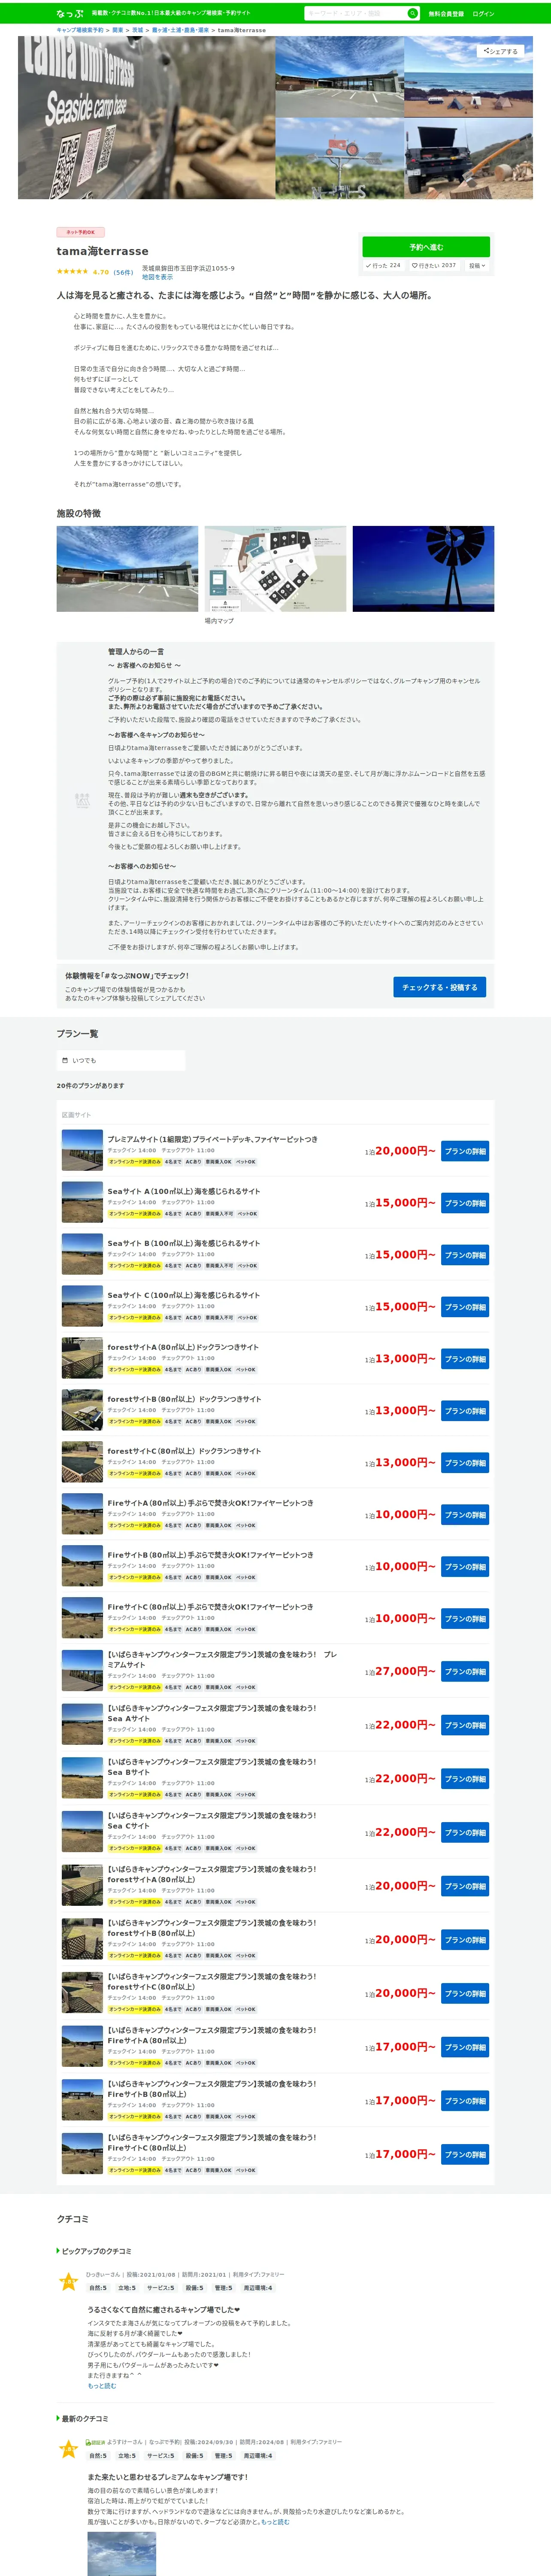Screen dimensions: 551x2576
Task: Click the review title うるさくなくて自然に癒されるキャンプ場でした
Action: click(163, 2310)
